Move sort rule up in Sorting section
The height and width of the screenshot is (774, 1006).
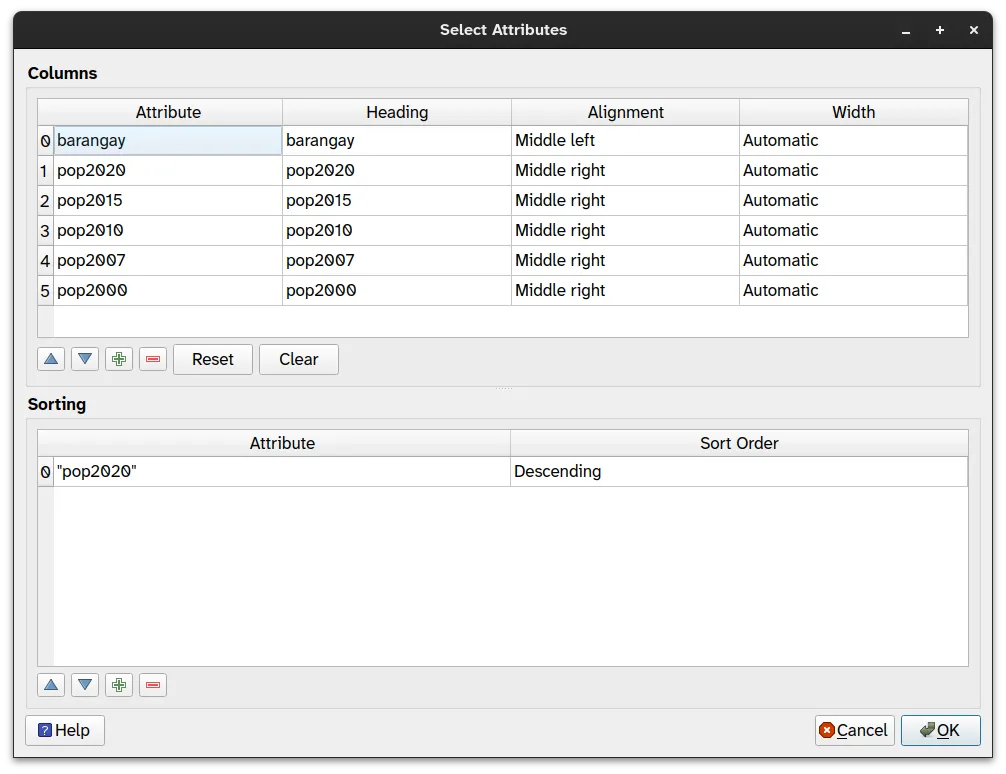(51, 685)
